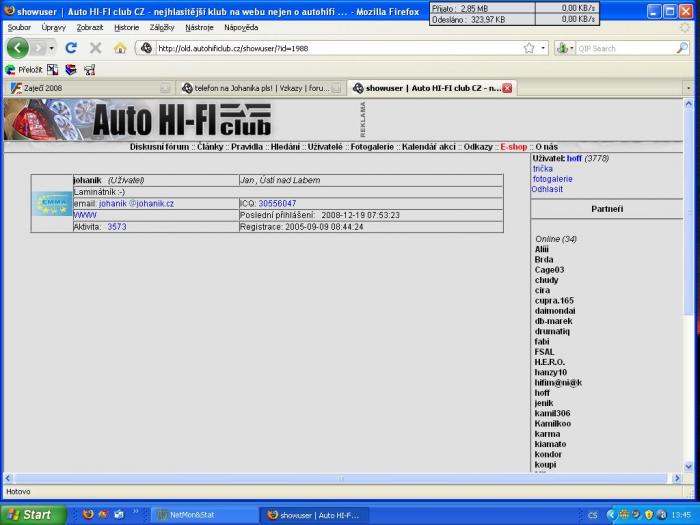Open the Články navigation link
This screenshot has height=525, width=700.
tap(210, 147)
